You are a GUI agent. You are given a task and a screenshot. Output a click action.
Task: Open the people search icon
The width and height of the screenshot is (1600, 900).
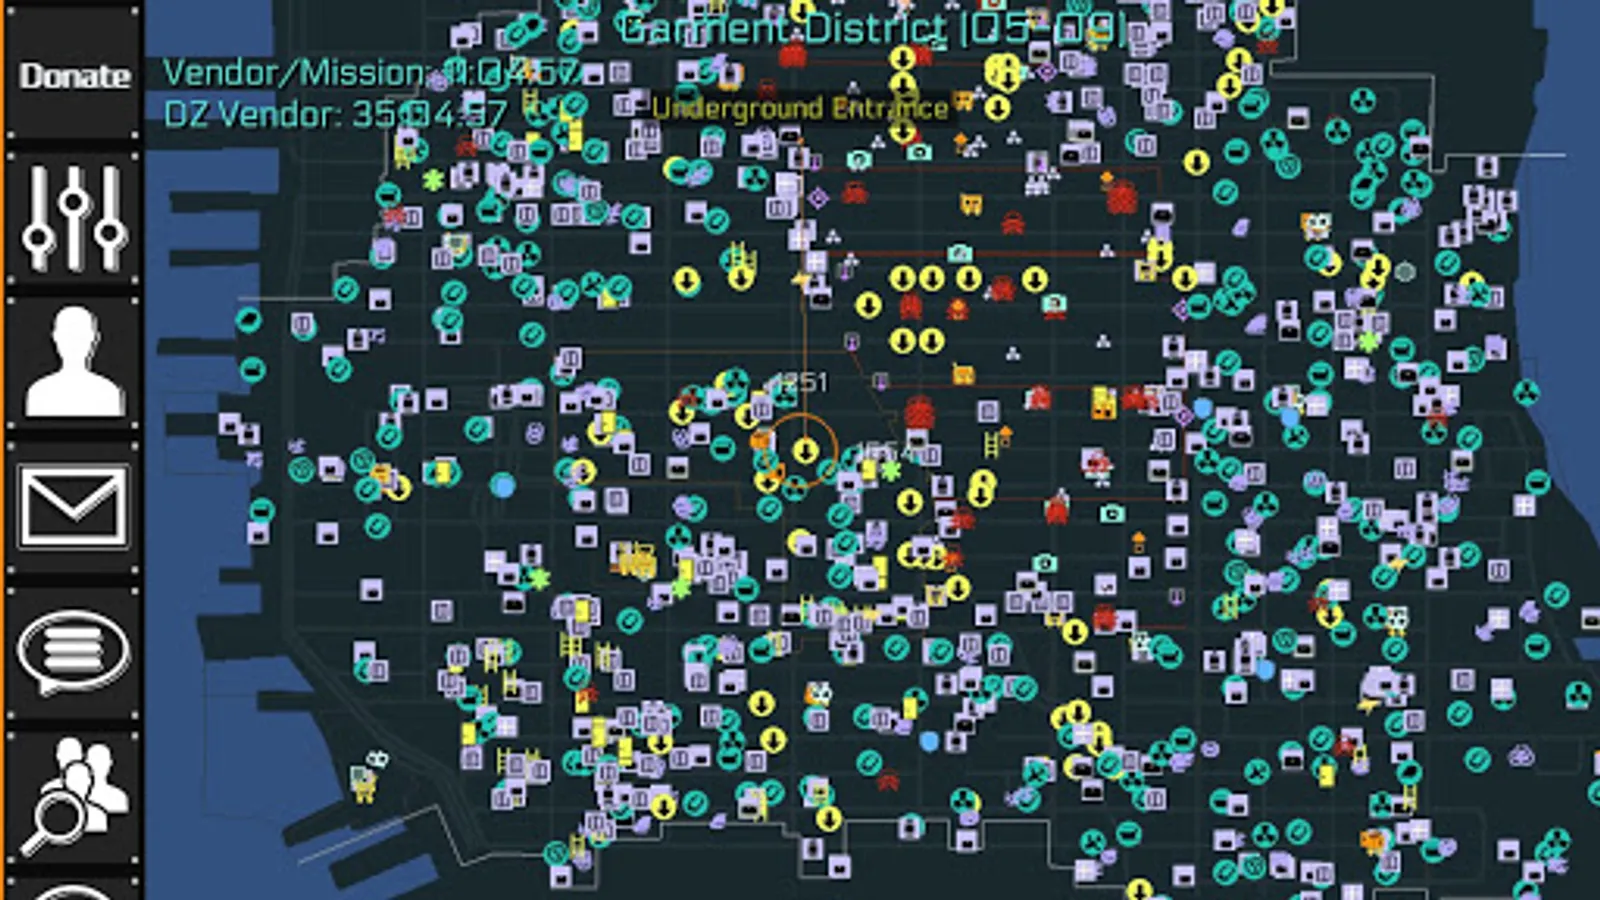coord(74,795)
